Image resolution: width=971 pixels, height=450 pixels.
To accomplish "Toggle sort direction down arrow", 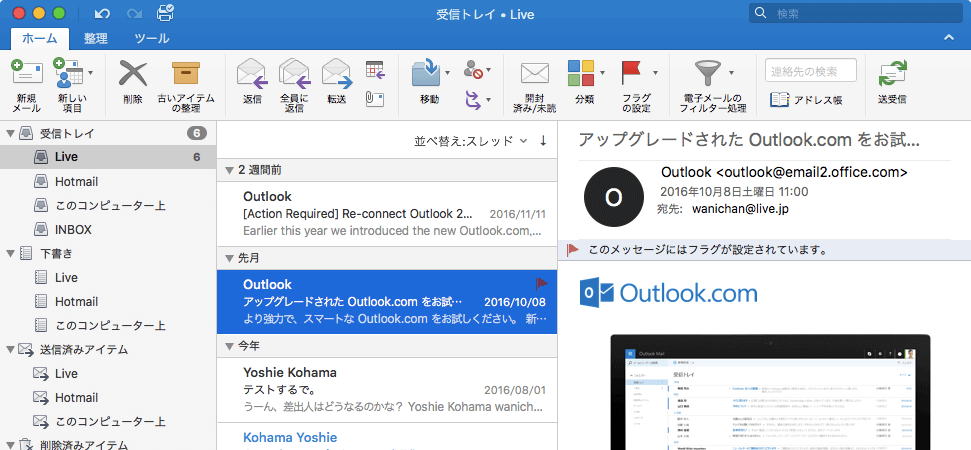I will [543, 141].
